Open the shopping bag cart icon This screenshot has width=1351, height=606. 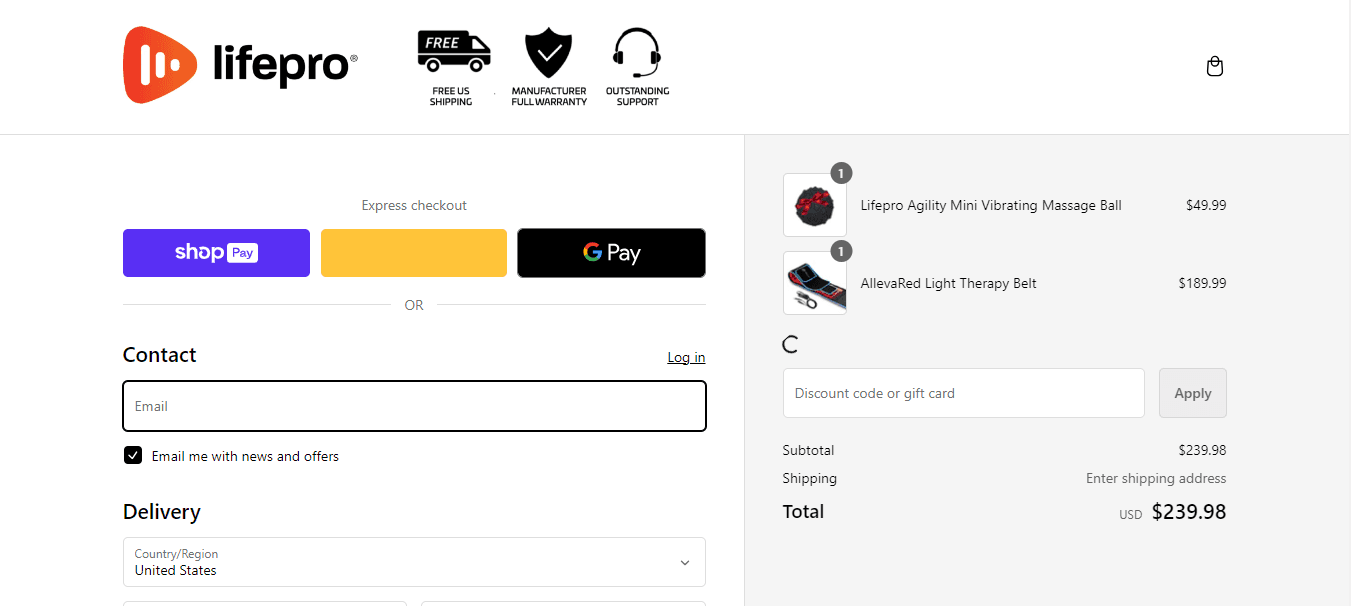(1215, 67)
